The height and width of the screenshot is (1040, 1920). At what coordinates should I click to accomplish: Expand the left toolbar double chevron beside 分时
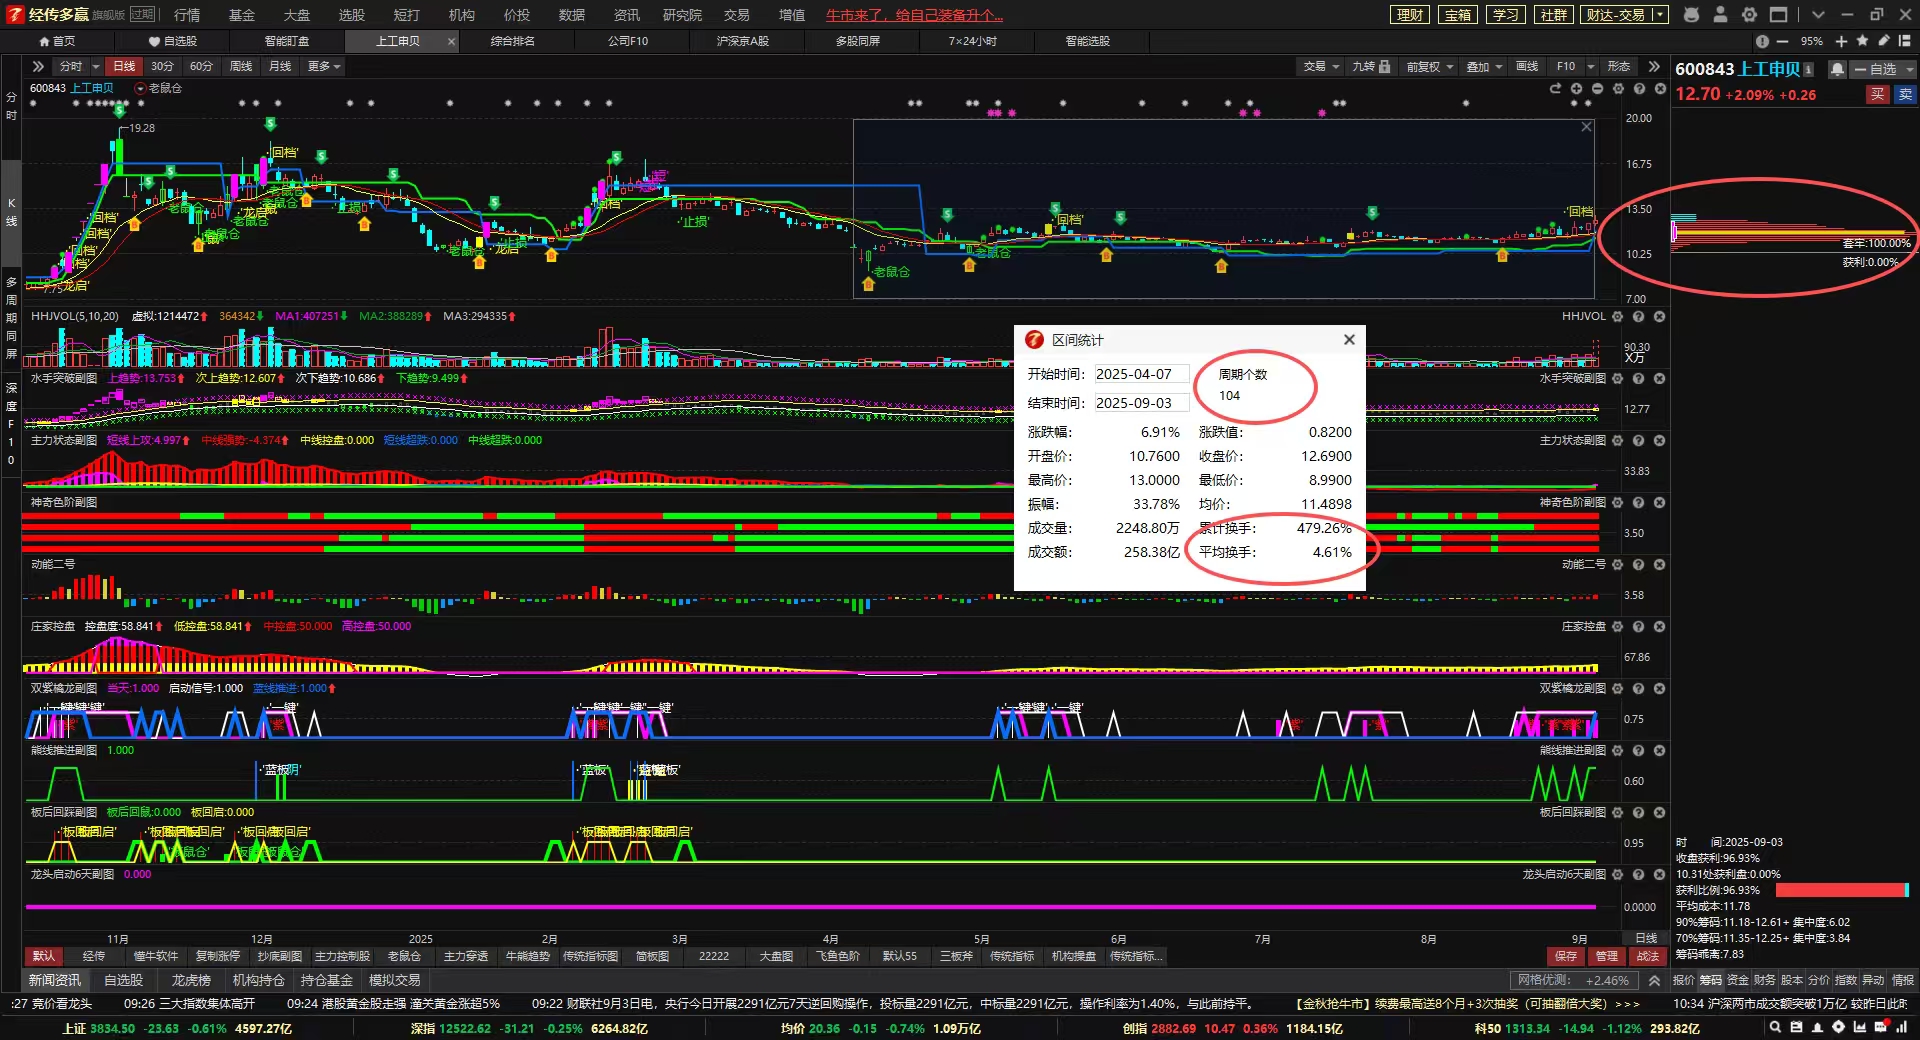38,66
